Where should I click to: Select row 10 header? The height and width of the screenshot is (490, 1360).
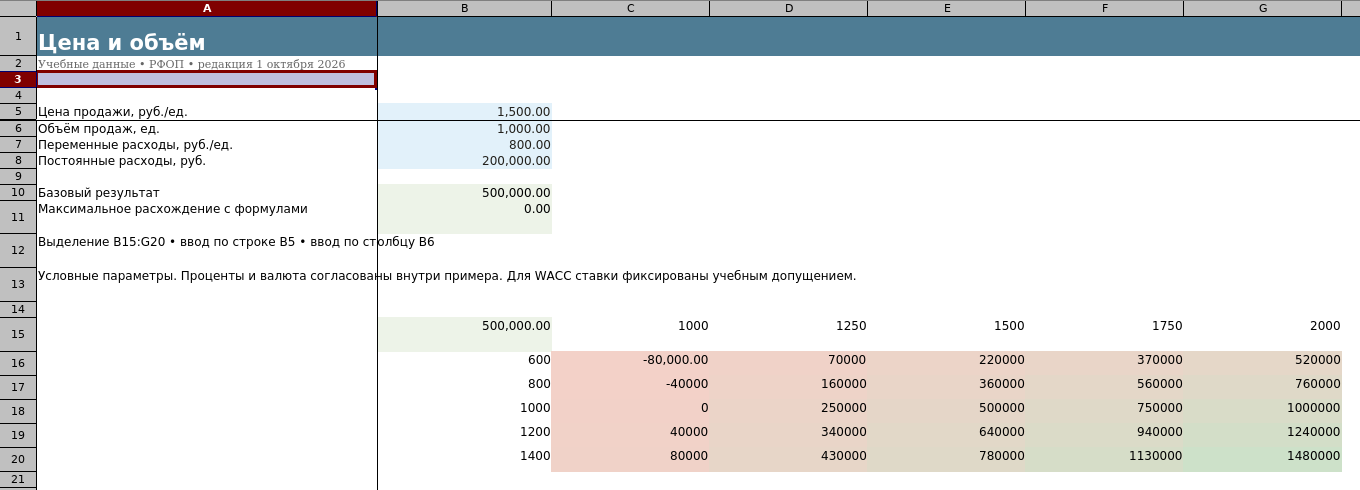(x=18, y=193)
